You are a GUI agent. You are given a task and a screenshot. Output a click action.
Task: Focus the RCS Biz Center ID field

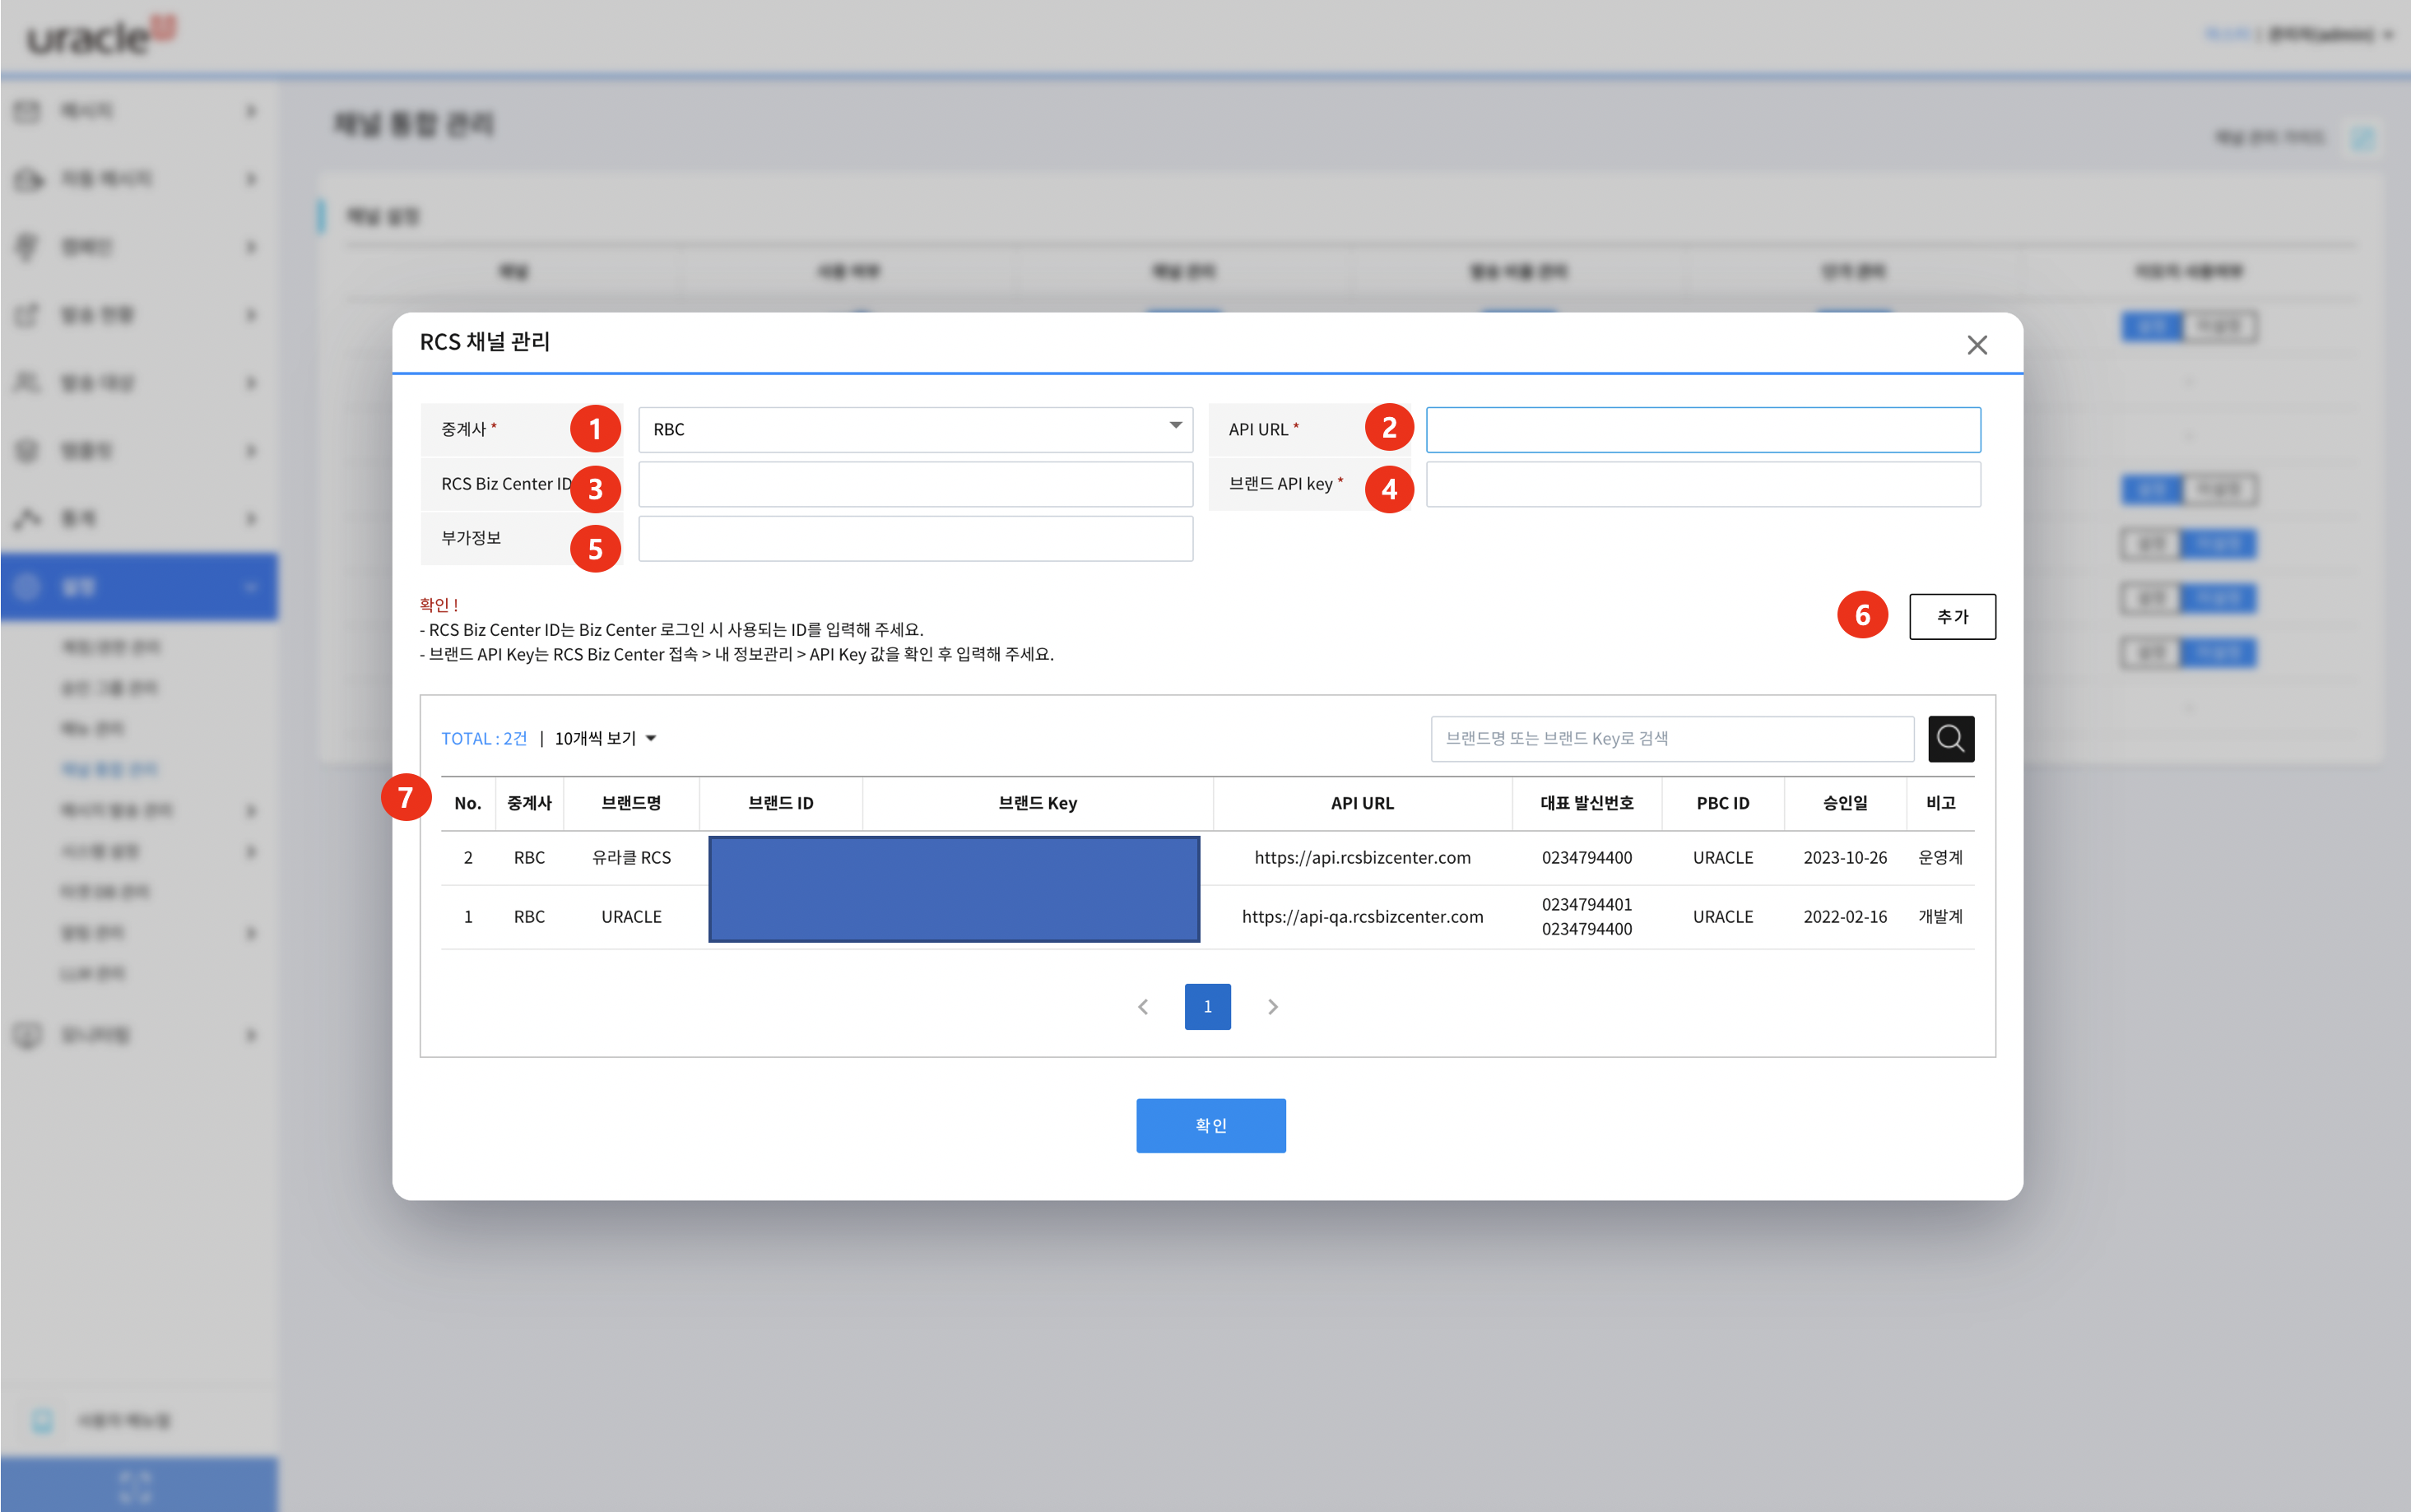tap(915, 484)
